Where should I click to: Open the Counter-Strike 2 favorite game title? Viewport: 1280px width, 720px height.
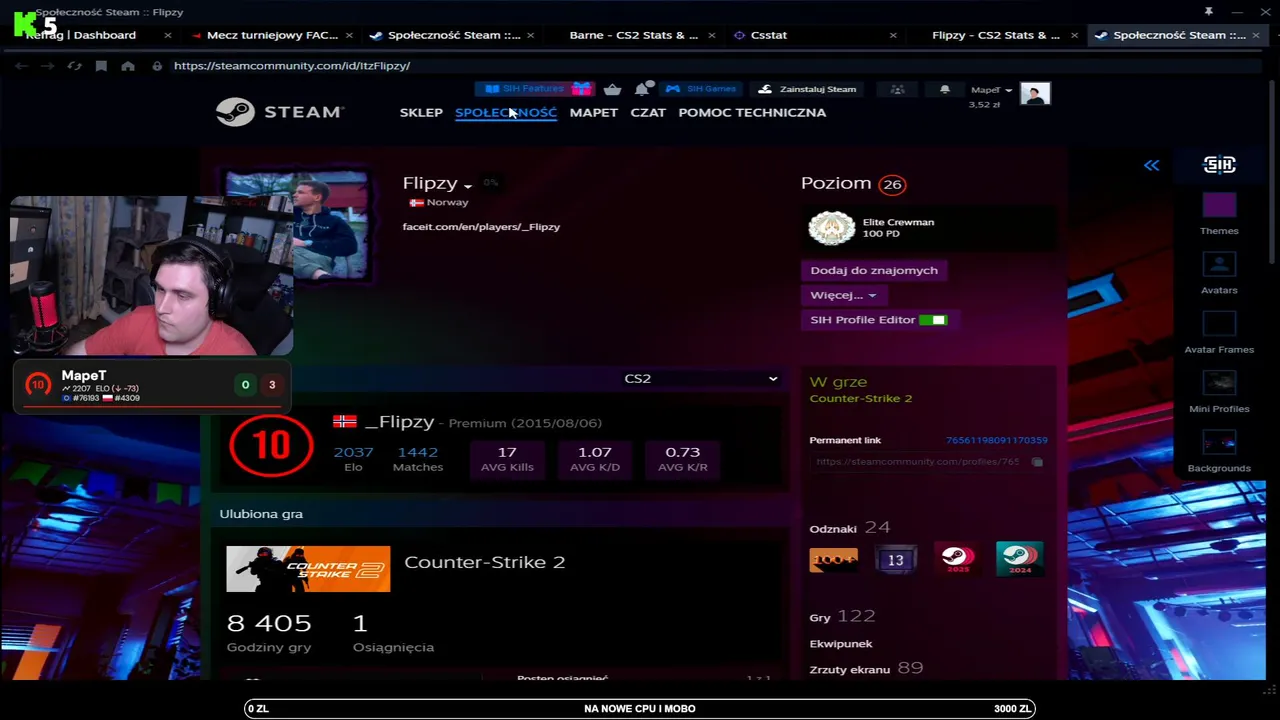[485, 562]
